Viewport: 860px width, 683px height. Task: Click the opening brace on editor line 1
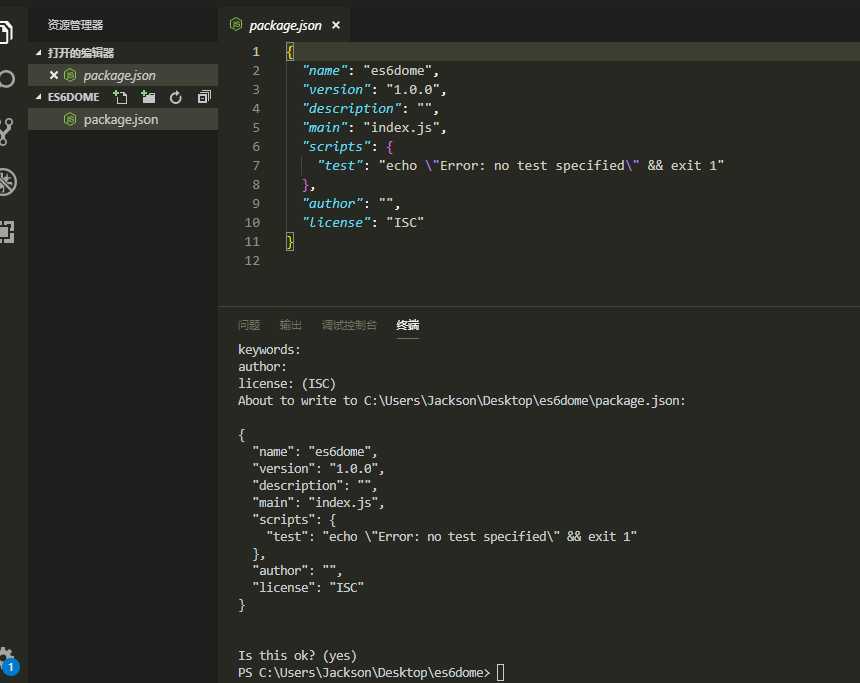[290, 52]
